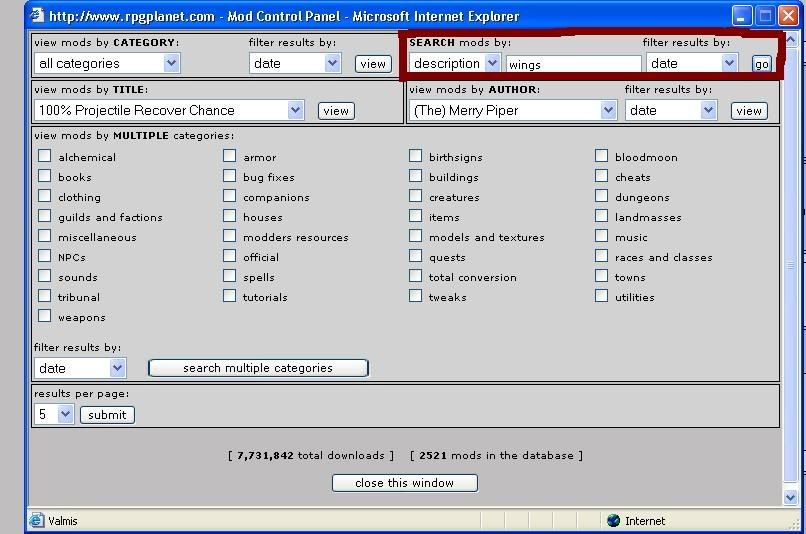Click the submit button

pyautogui.click(x=107, y=415)
